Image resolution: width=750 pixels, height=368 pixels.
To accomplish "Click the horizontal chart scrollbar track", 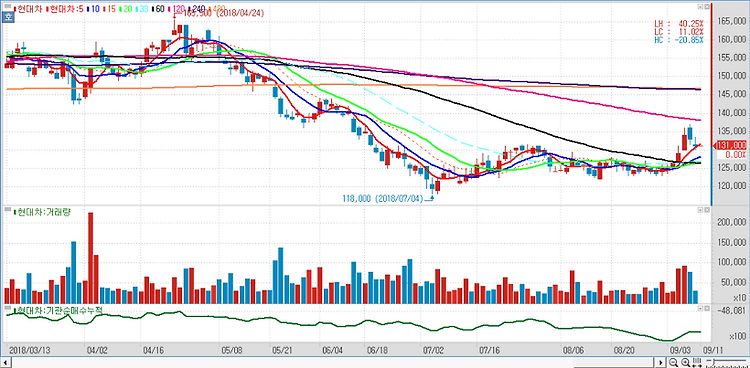I will pyautogui.click(x=333, y=363).
